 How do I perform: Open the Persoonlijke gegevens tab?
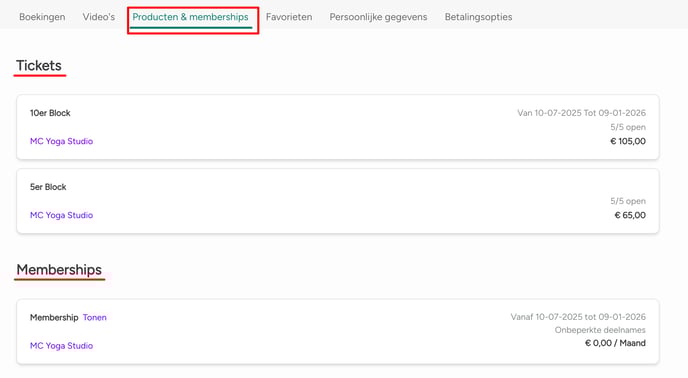tap(378, 17)
